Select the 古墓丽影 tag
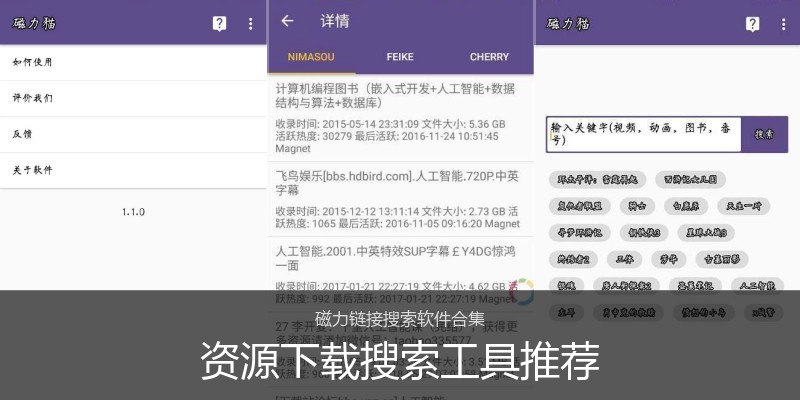The image size is (800, 400). point(722,259)
